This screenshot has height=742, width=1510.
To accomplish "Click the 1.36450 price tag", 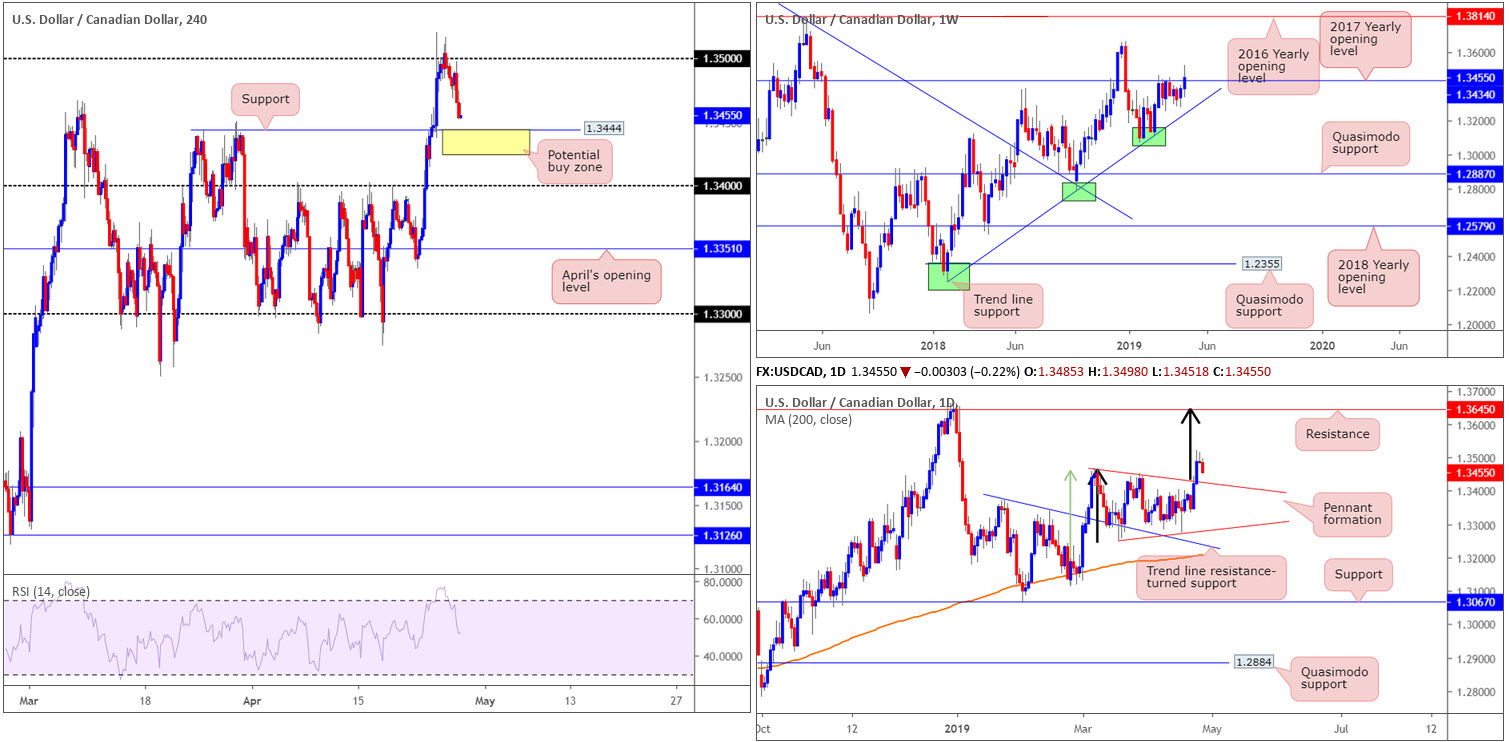I will point(1473,410).
